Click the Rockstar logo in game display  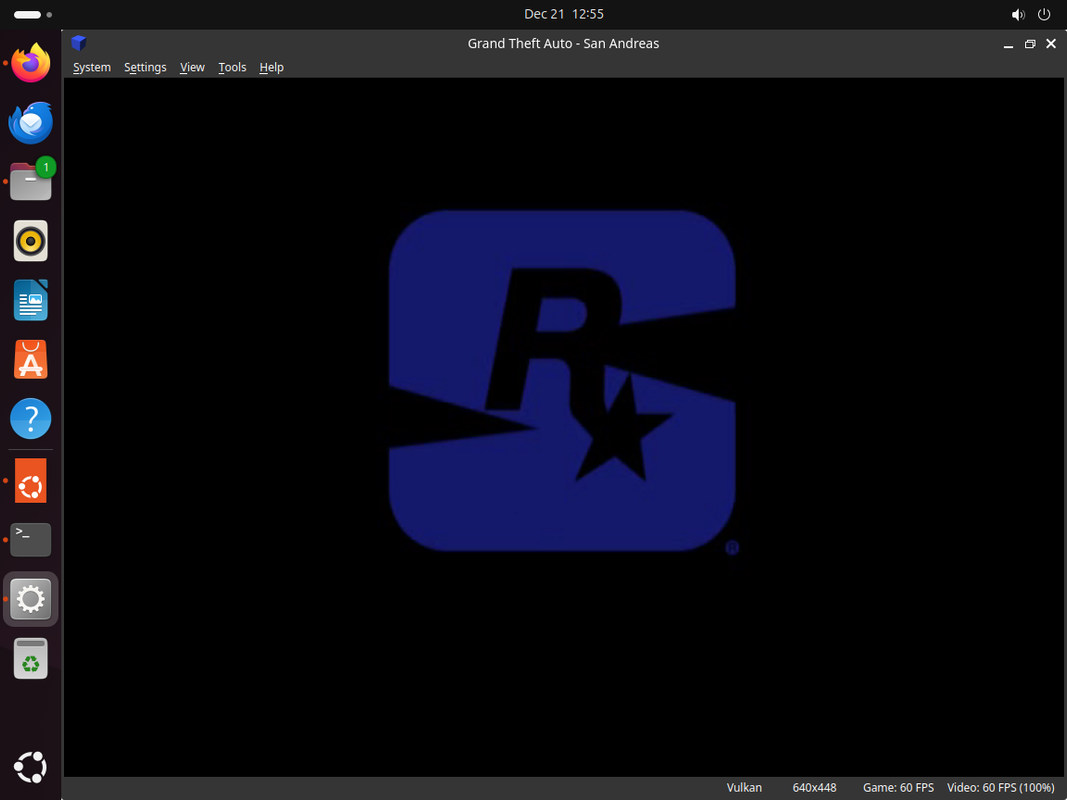pyautogui.click(x=563, y=381)
